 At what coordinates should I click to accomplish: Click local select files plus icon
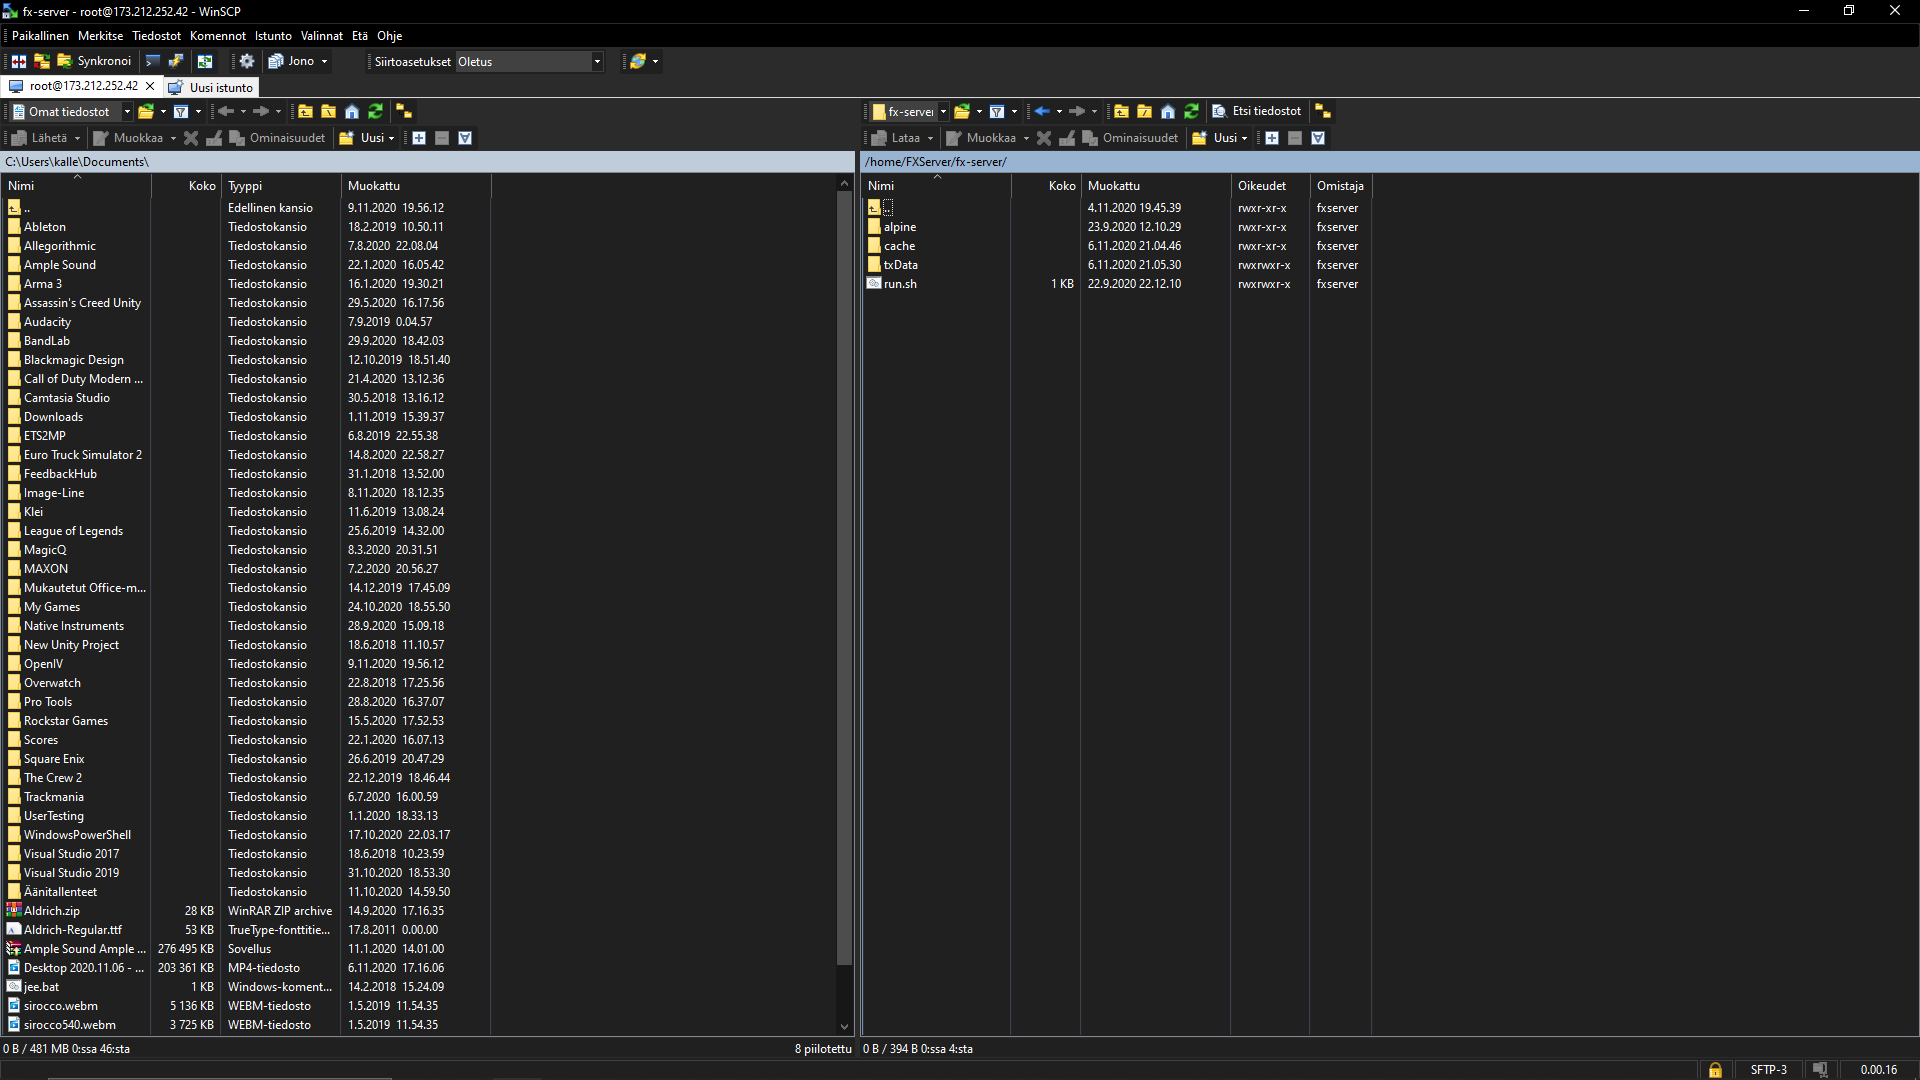[419, 138]
